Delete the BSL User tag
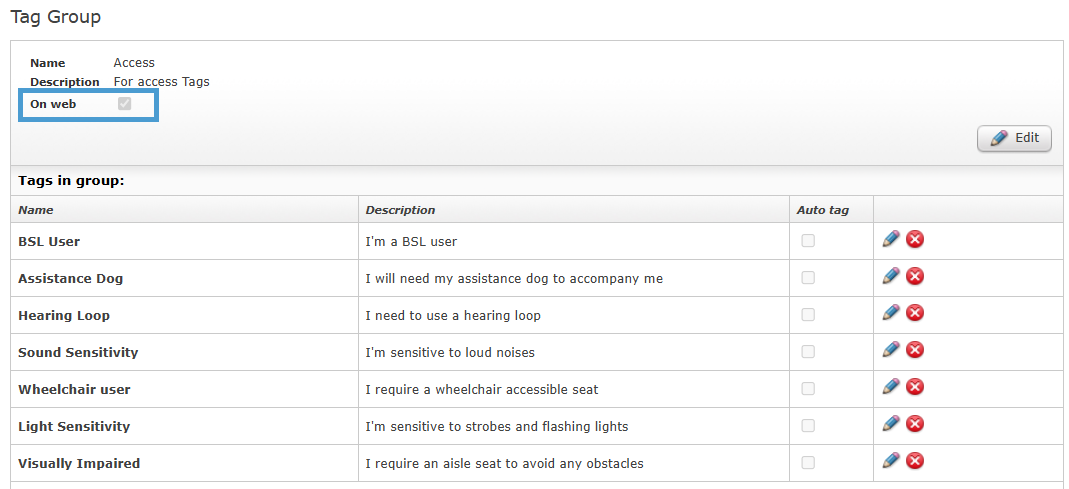Screen dimensions: 1069x489 tap(914, 239)
